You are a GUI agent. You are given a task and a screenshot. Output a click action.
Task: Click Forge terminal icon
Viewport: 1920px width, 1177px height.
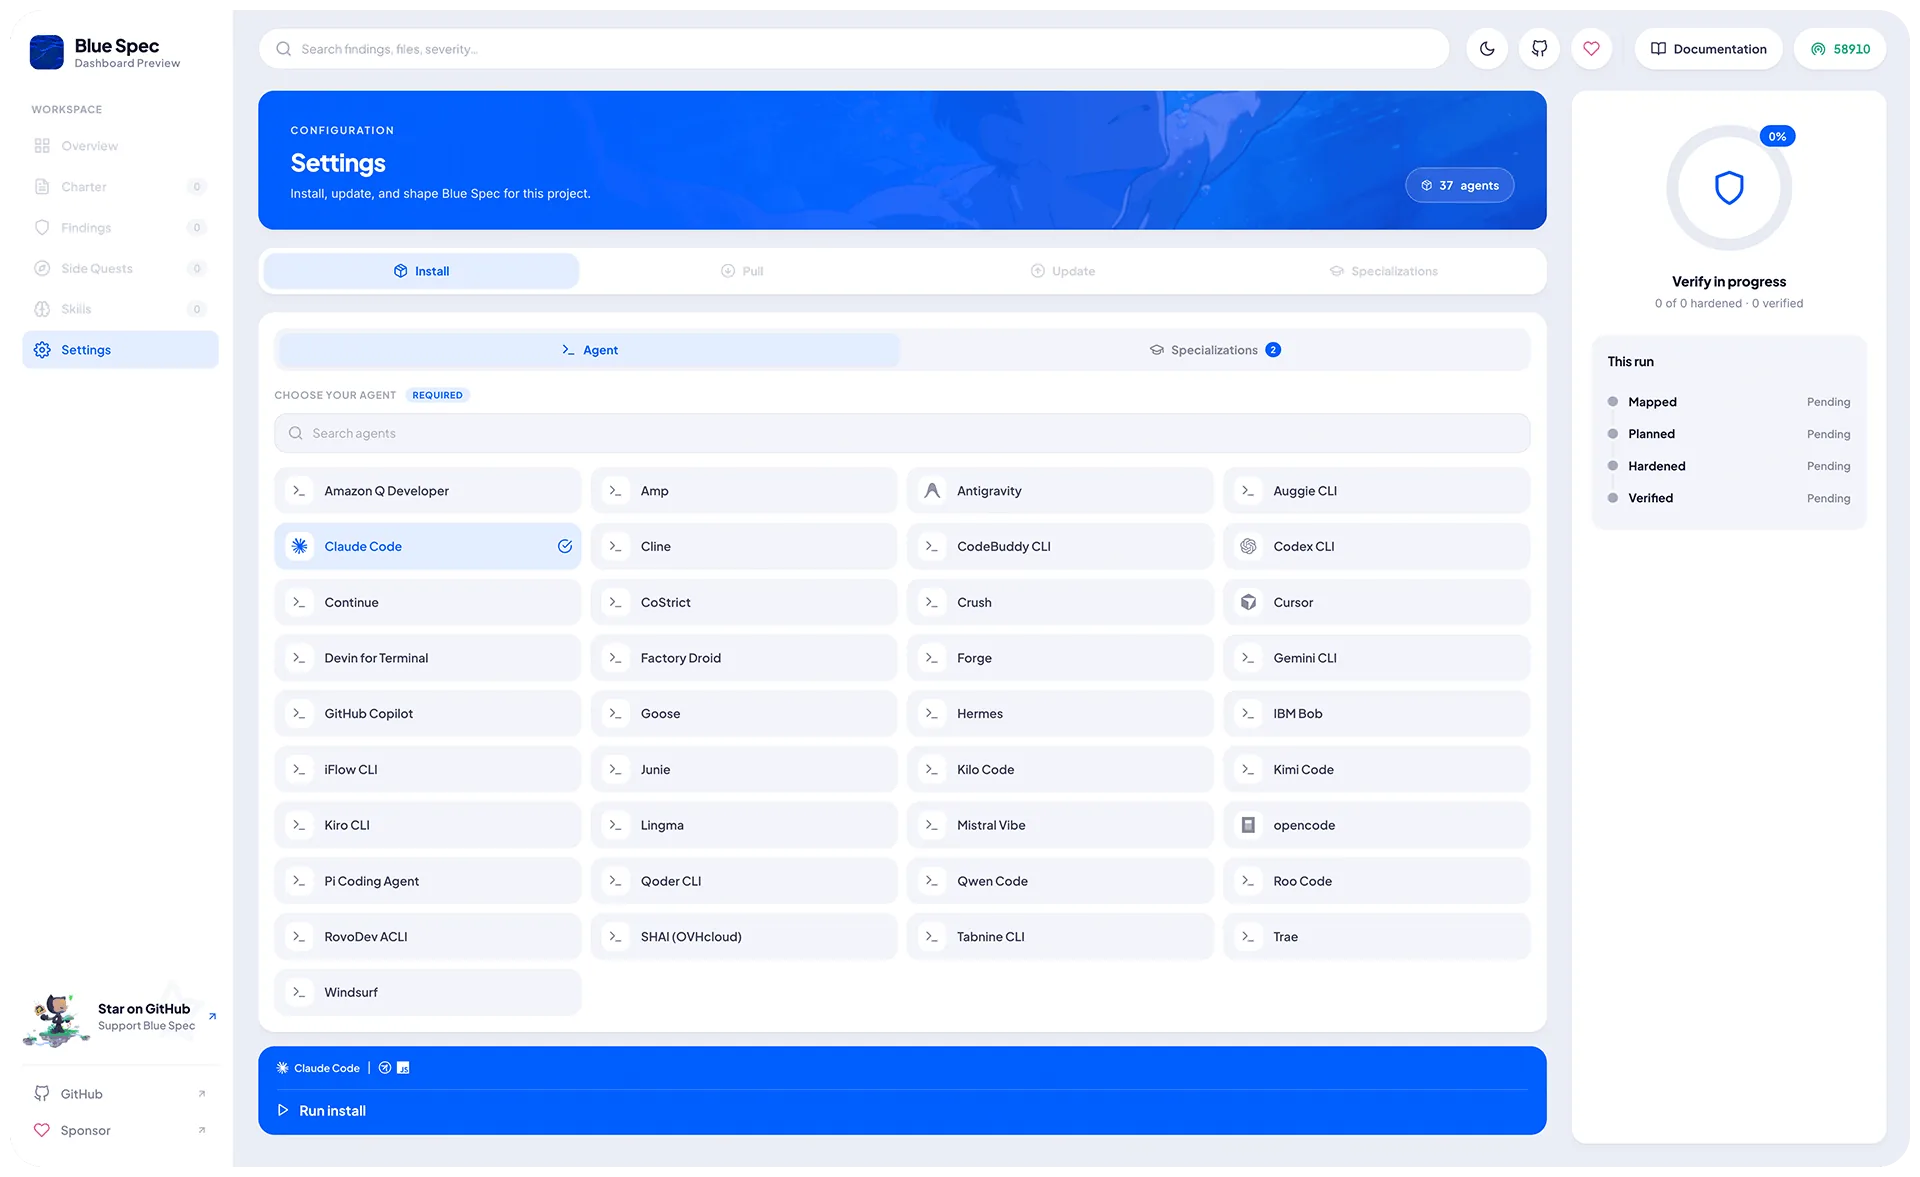click(x=932, y=658)
